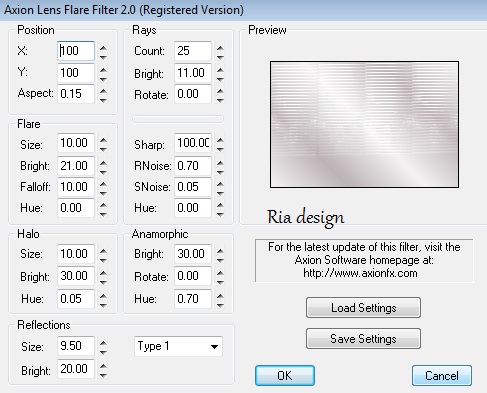Click Anamorphic Hue input field
Viewport: 487px width, 393px height.
tap(193, 299)
